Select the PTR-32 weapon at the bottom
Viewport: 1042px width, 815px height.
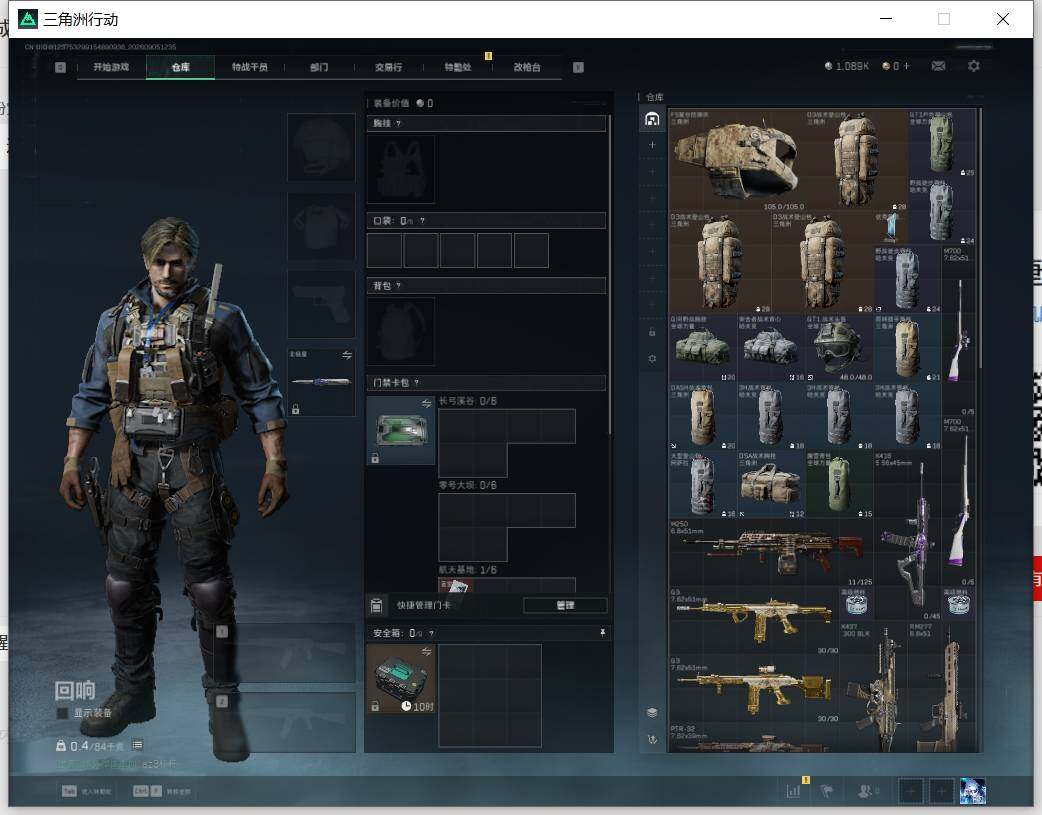[x=754, y=739]
